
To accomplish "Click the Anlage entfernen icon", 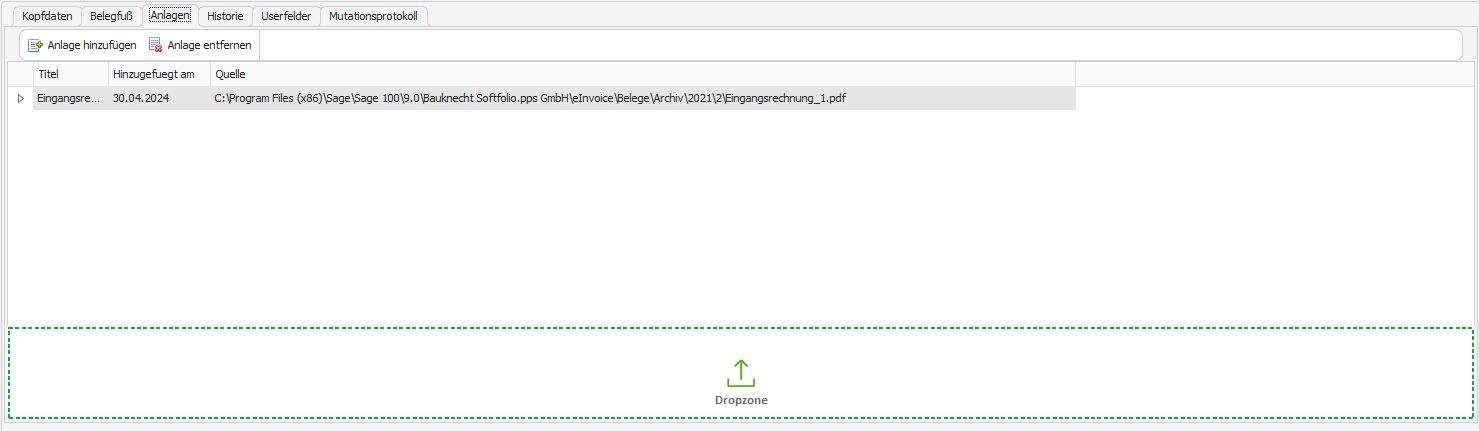I will (x=155, y=45).
